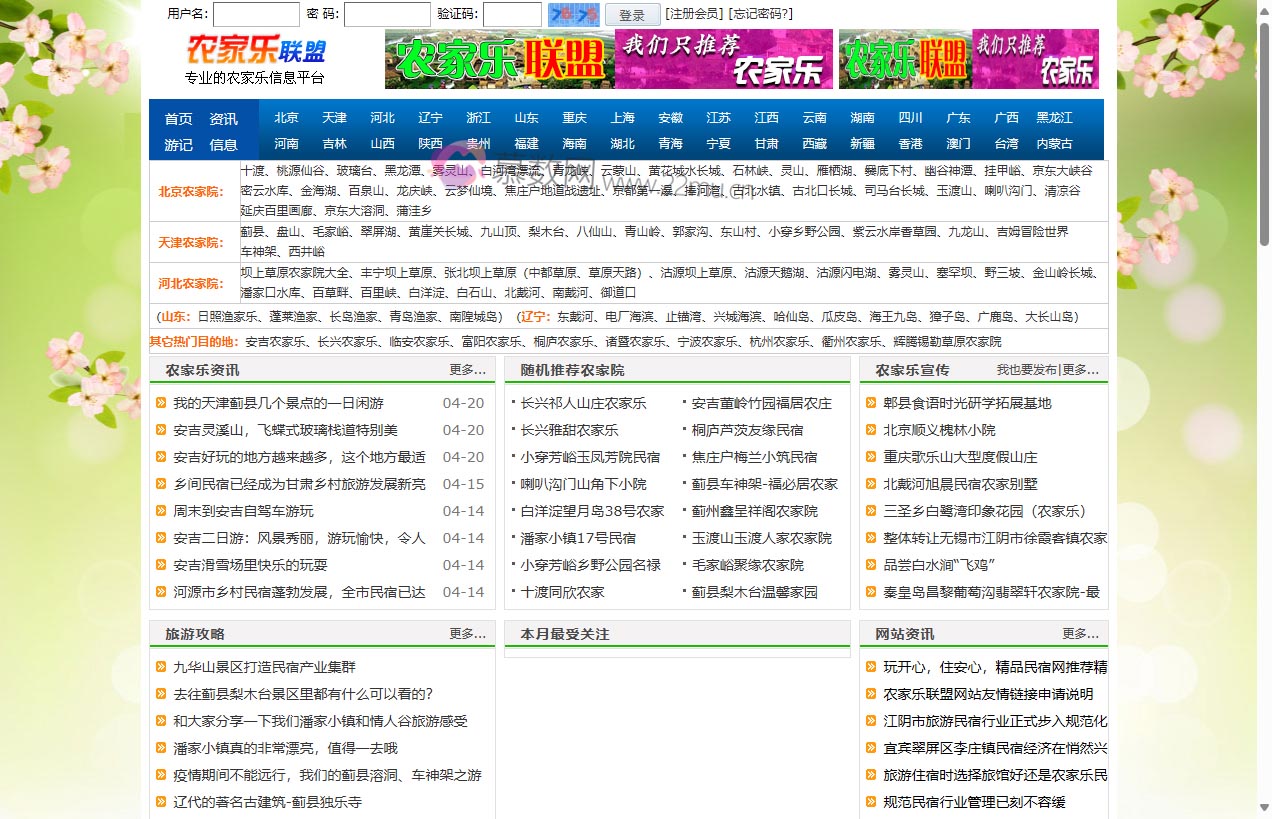
Task: Click the arrow icon beside "郫县食语时光研学拓展基地"
Action: pos(869,404)
